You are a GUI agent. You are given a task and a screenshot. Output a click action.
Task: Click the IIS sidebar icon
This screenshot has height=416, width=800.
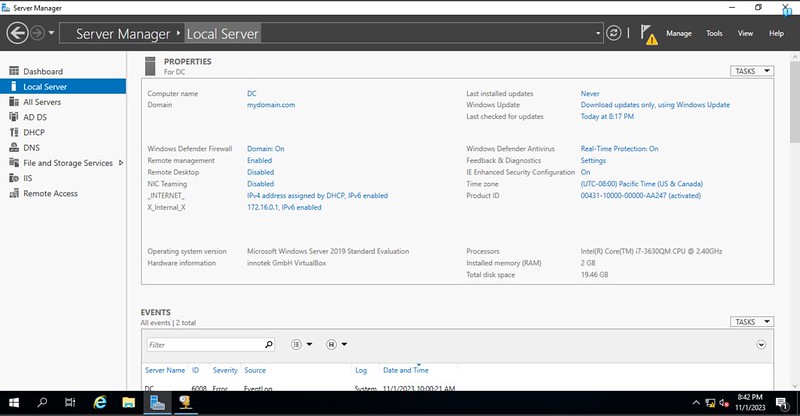pyautogui.click(x=14, y=178)
